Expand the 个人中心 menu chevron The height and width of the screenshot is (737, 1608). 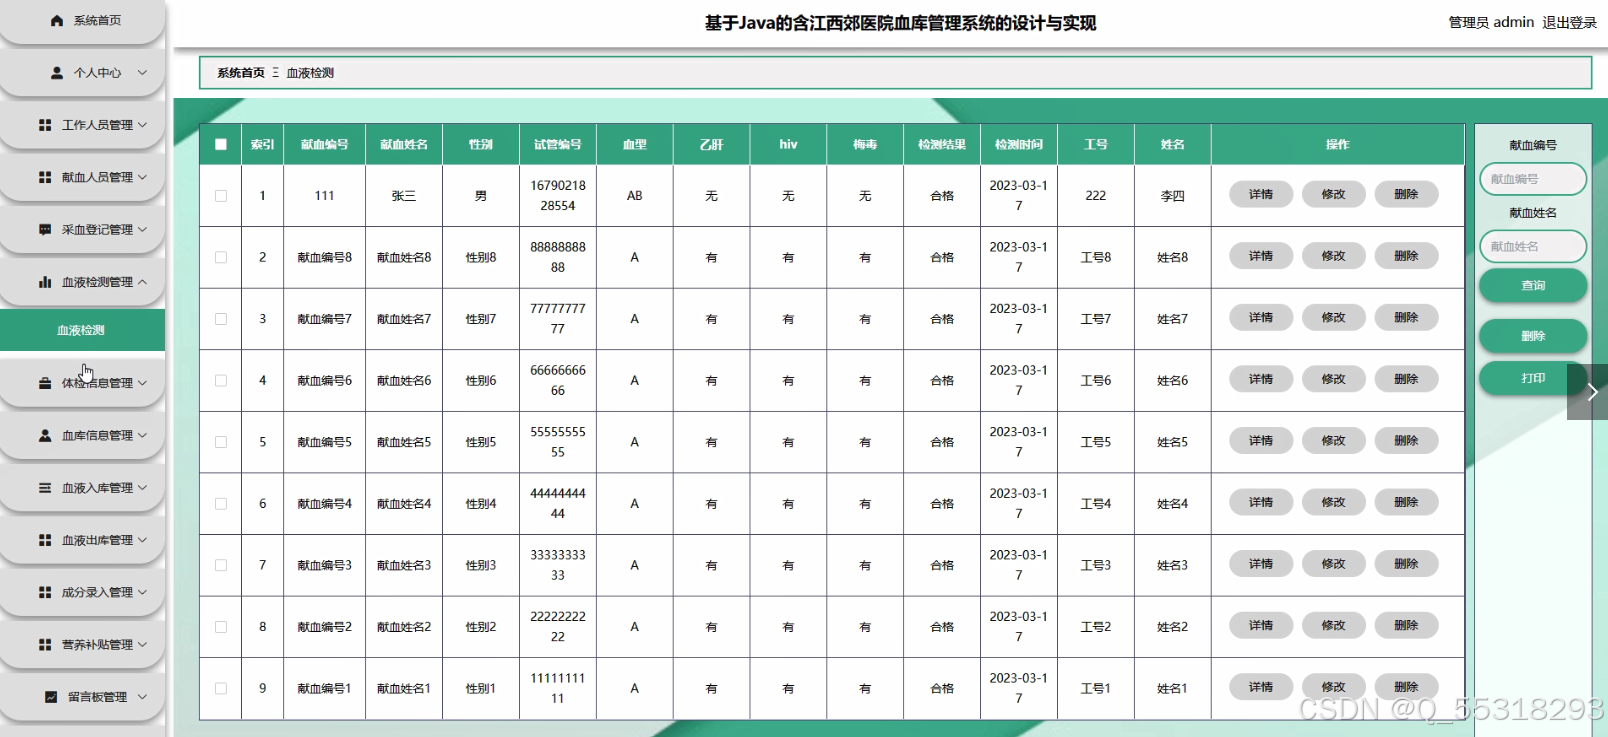142,73
